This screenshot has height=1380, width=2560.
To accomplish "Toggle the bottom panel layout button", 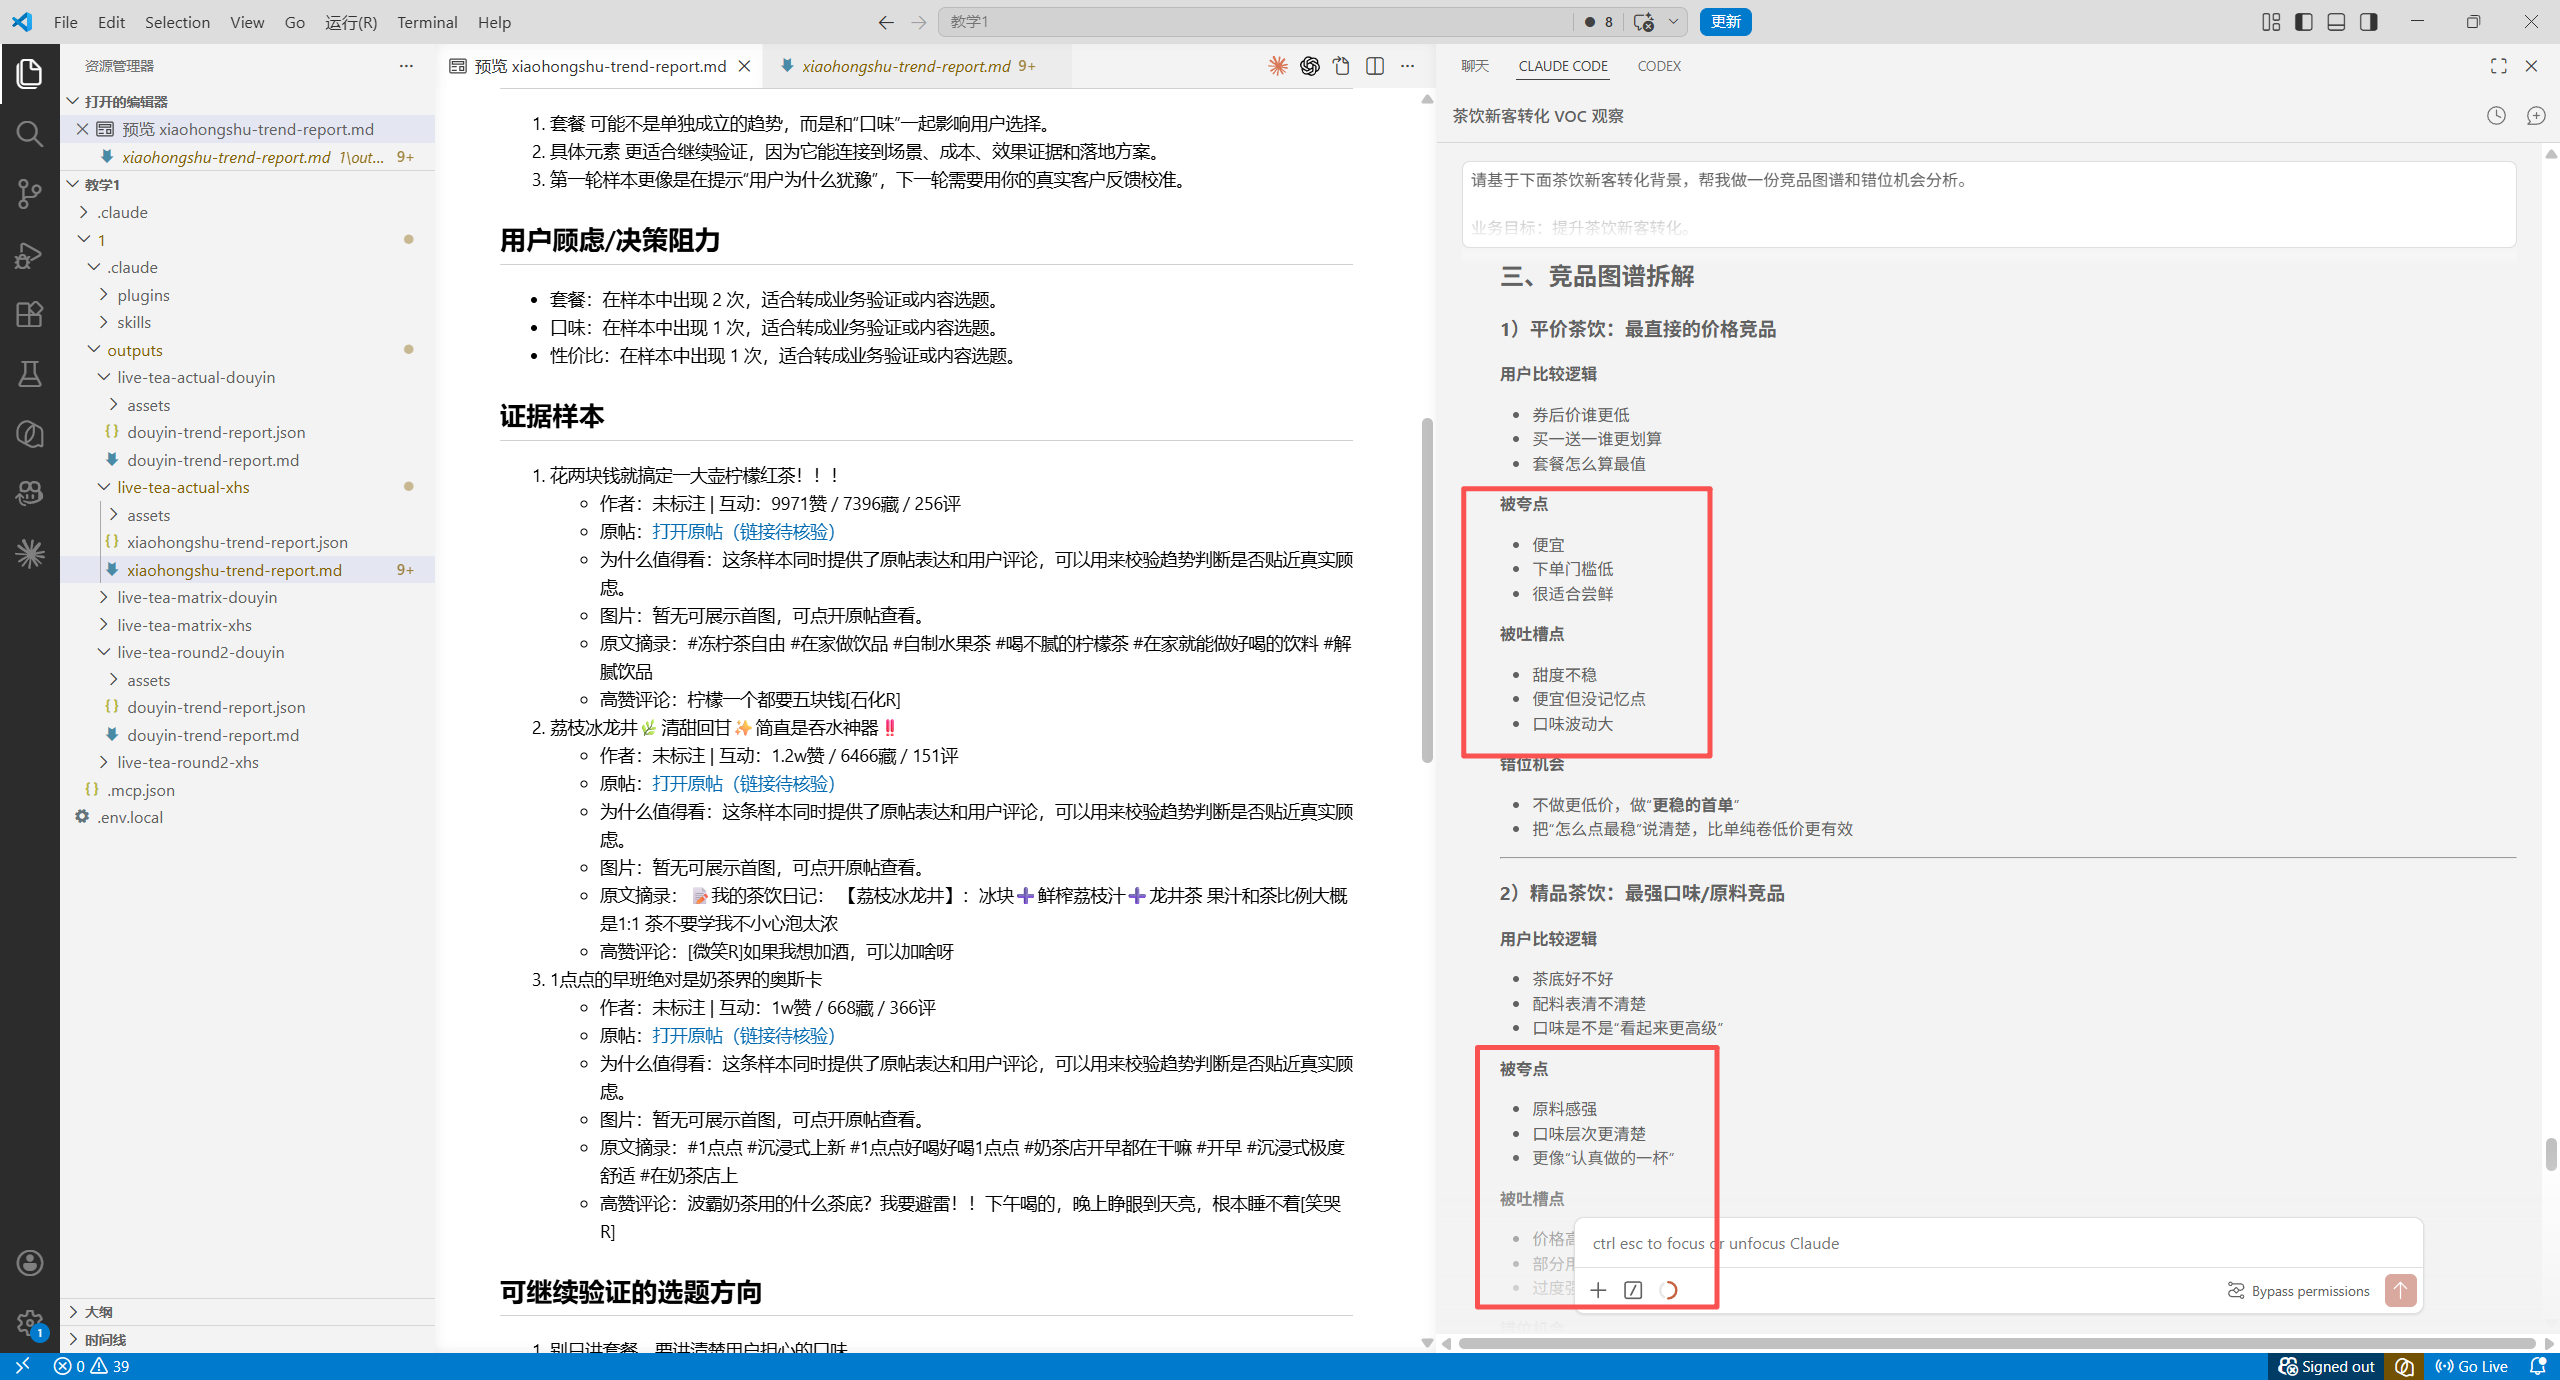I will point(2336,22).
